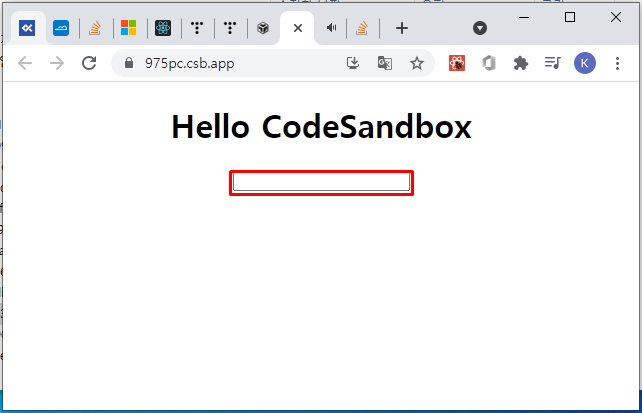Image resolution: width=642 pixels, height=413 pixels.
Task: Switch to the React logo tab
Action: coord(163,28)
